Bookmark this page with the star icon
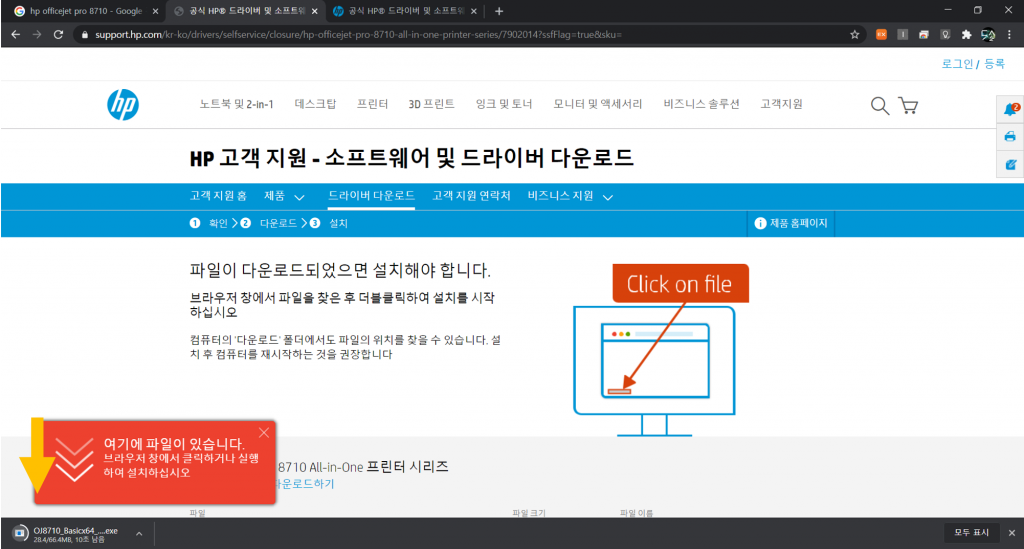 coord(855,34)
